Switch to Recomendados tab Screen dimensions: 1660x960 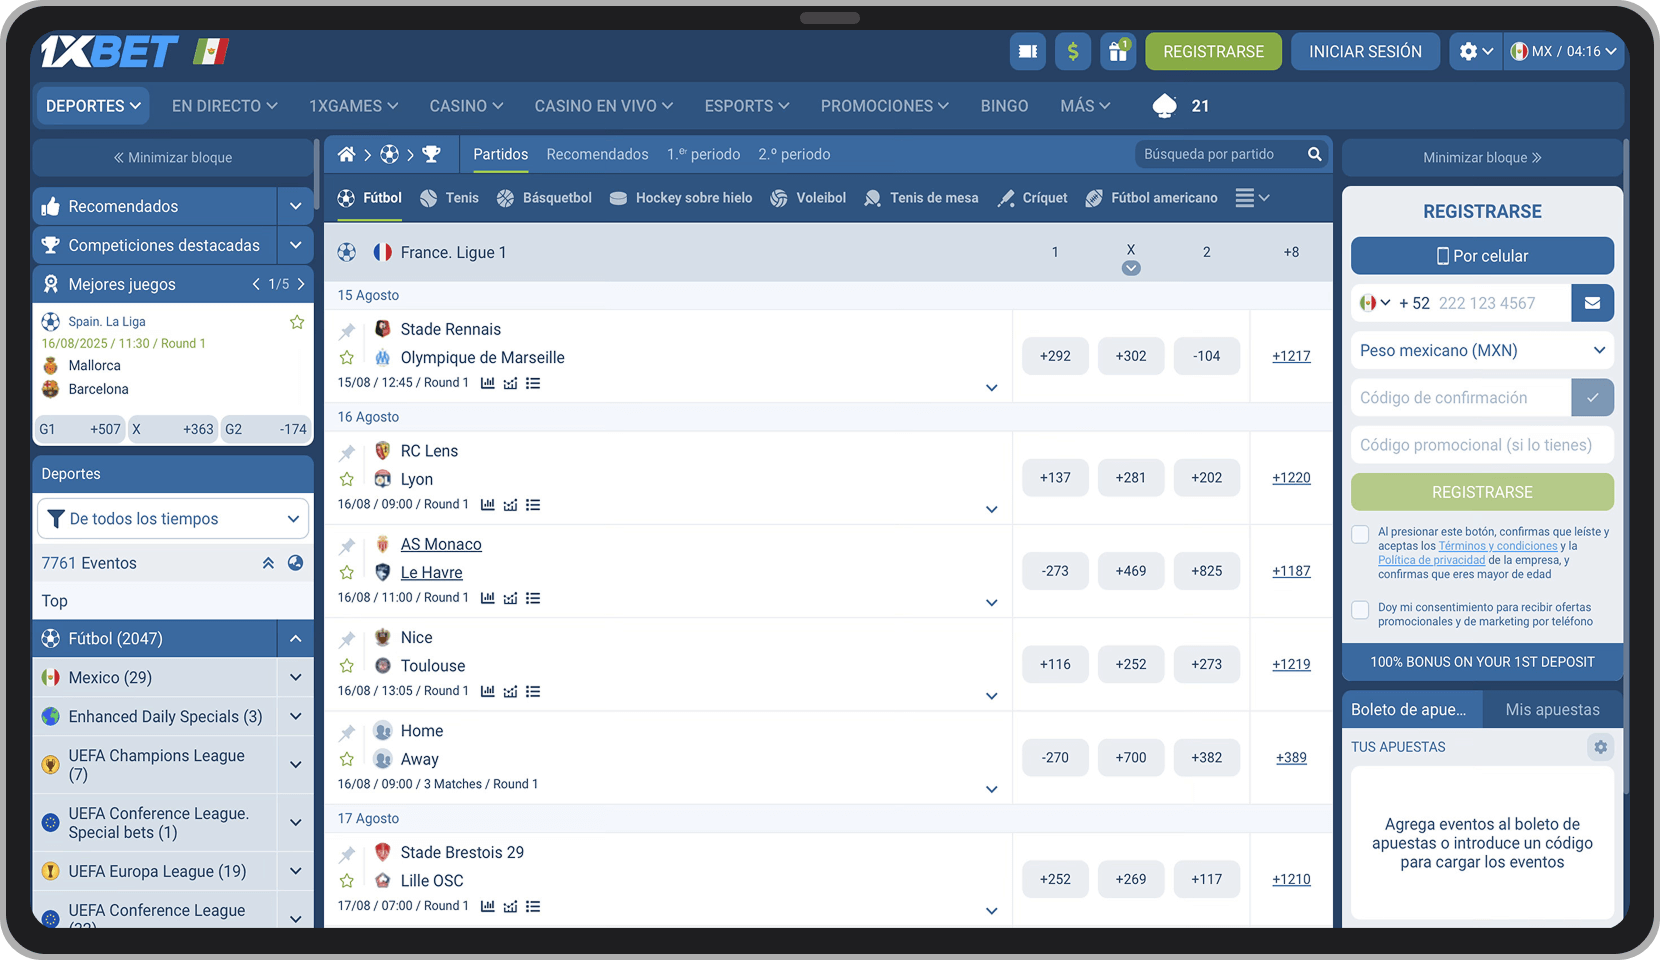(597, 154)
